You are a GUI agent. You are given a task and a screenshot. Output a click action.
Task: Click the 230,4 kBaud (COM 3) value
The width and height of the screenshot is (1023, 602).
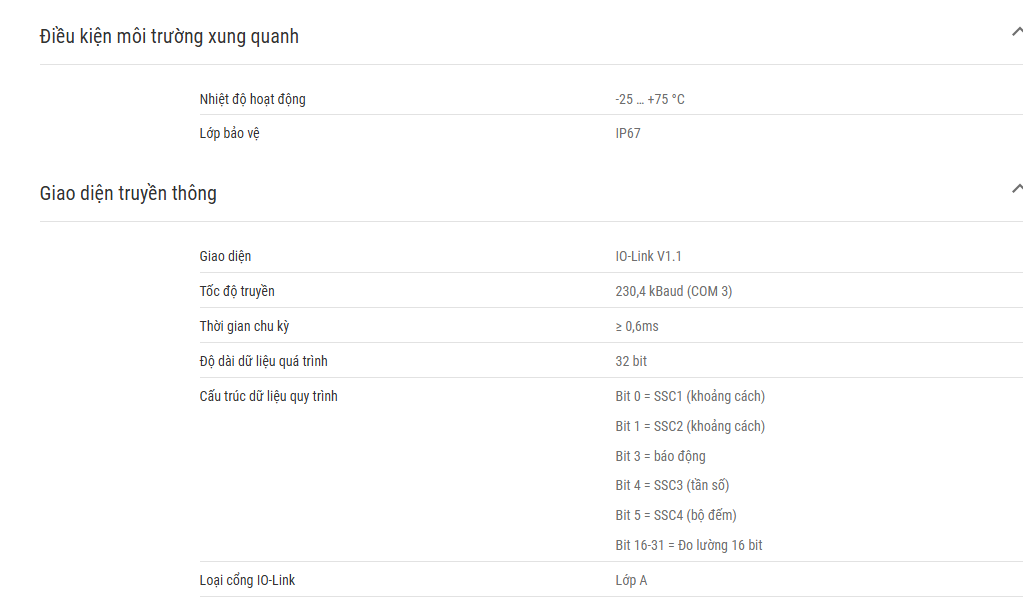pos(673,292)
